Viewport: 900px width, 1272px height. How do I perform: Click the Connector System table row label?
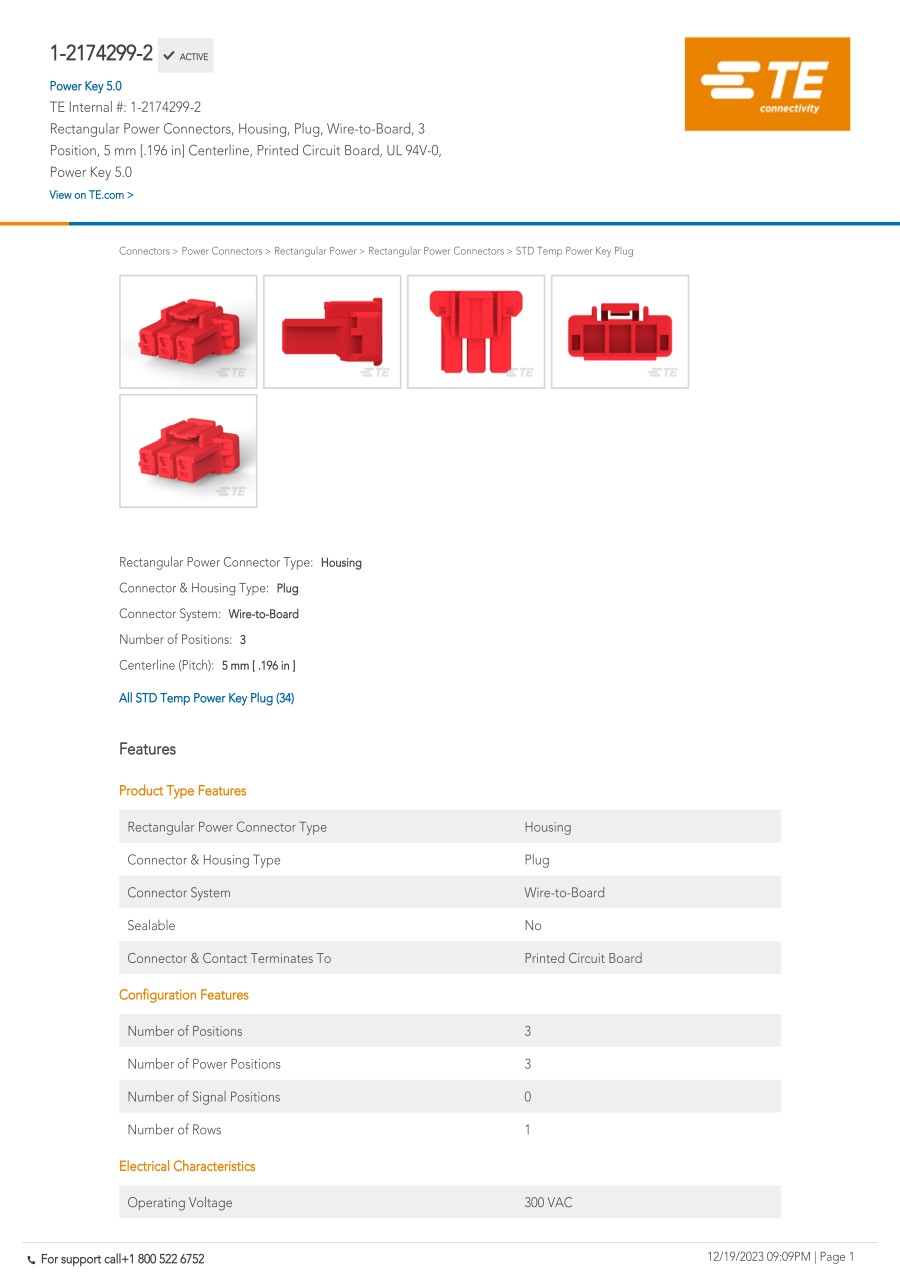(179, 893)
